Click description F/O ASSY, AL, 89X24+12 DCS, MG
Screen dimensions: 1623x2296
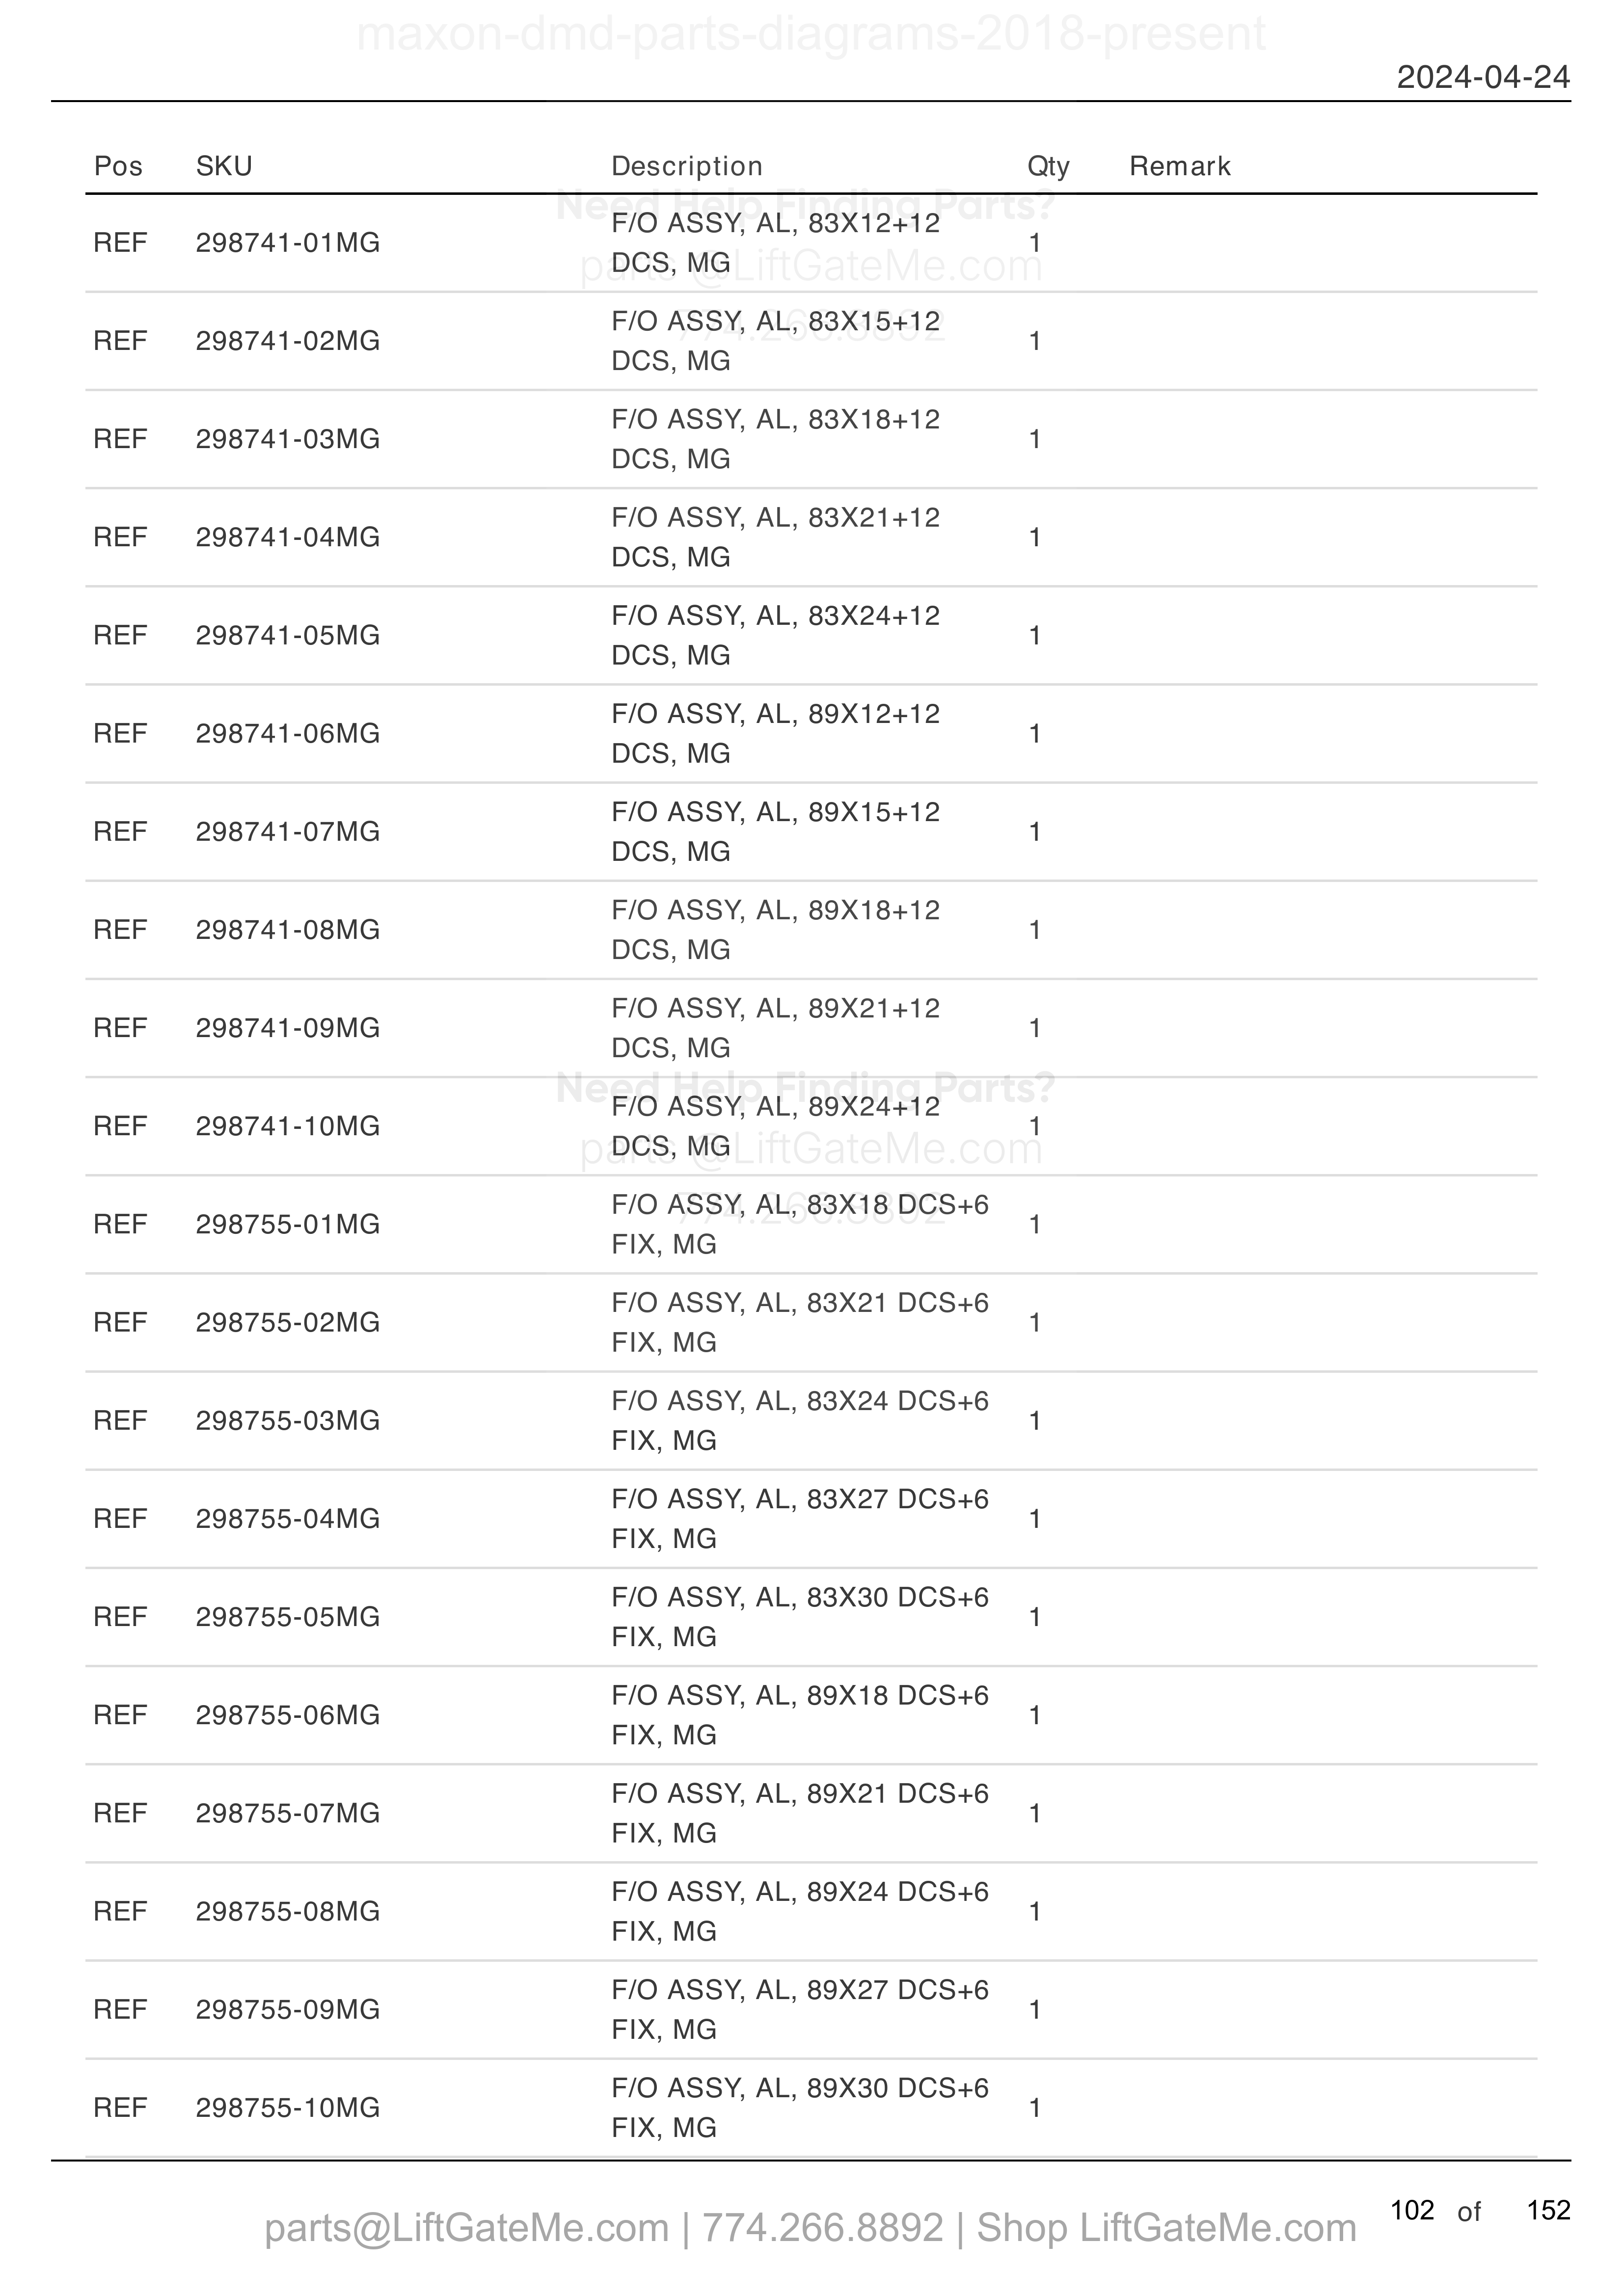776,1126
